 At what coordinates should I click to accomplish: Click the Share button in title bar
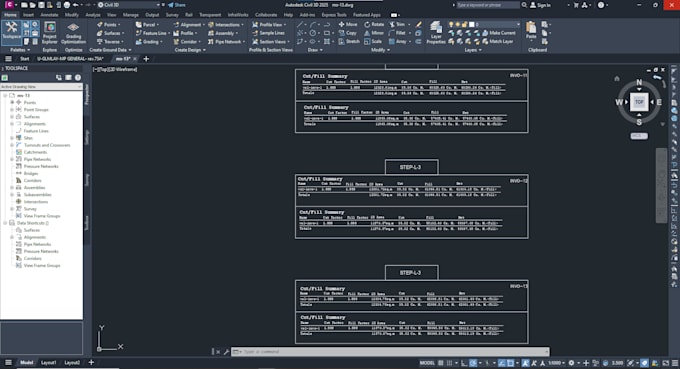click(177, 5)
